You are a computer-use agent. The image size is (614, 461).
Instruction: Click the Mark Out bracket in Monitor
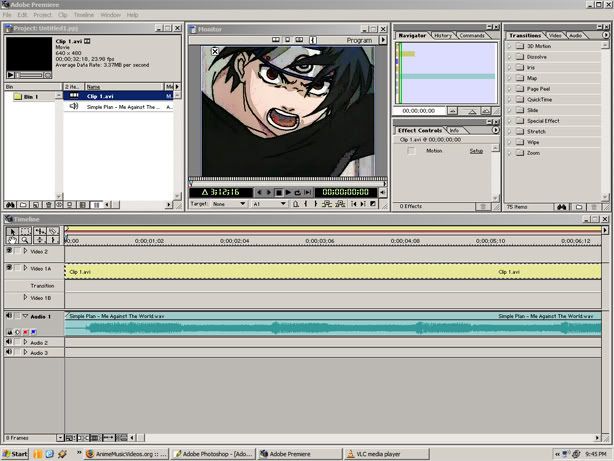pyautogui.click(x=316, y=204)
